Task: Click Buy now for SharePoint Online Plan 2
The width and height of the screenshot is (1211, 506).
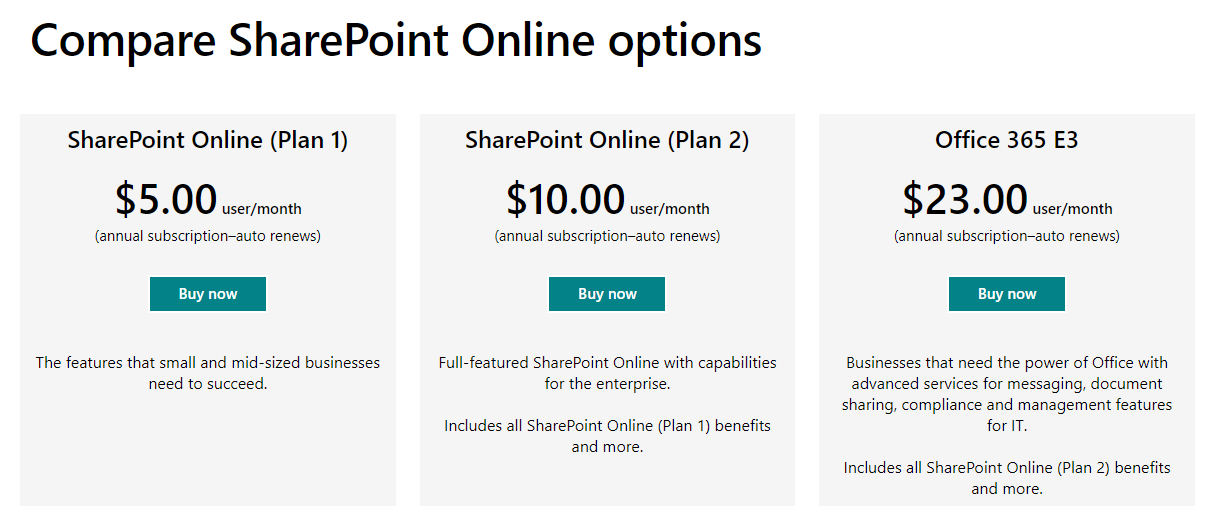Action: 607,294
